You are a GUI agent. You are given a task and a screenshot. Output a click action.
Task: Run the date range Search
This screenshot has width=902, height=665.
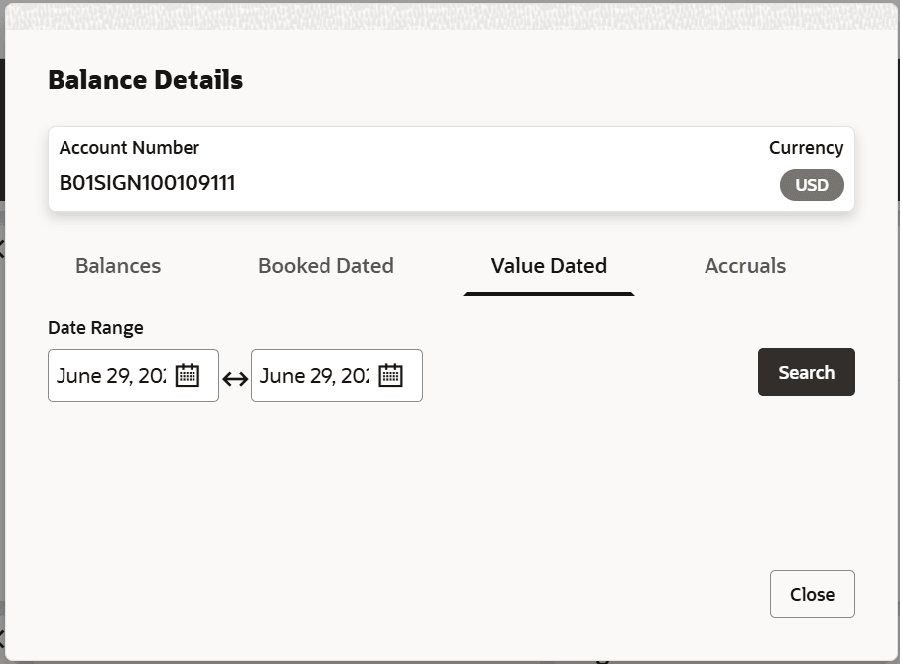tap(806, 372)
